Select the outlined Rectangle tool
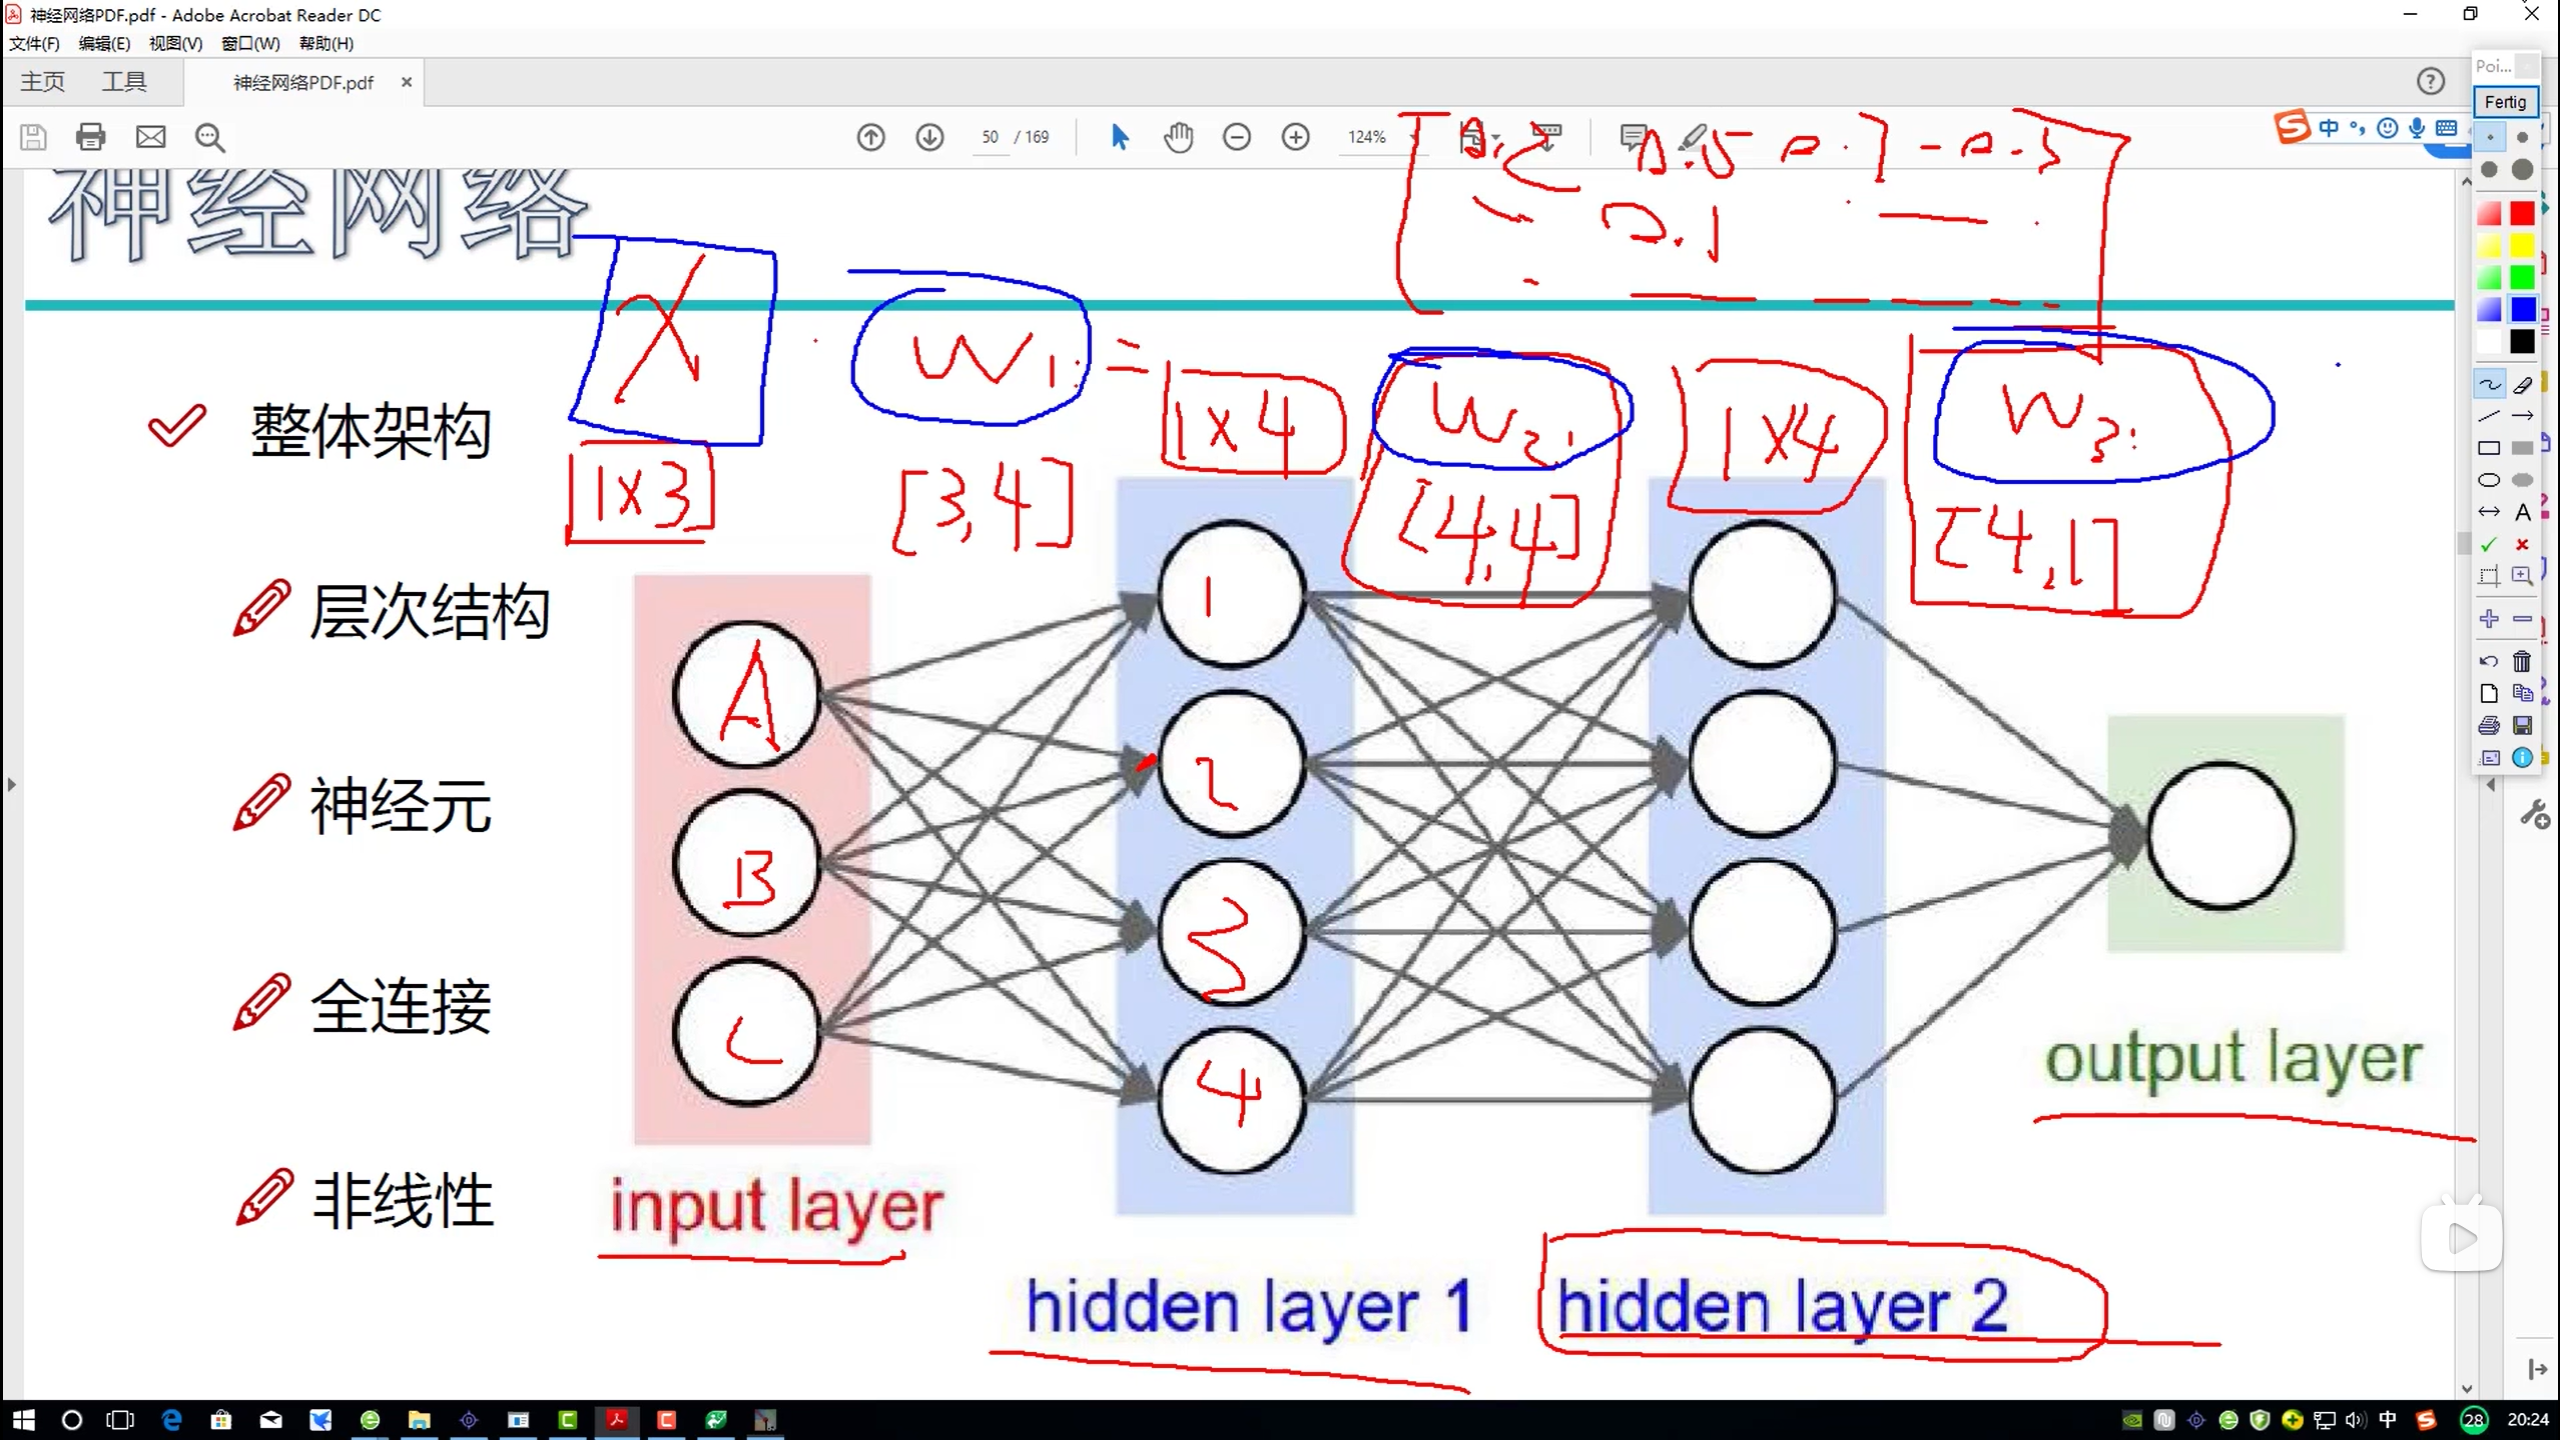 pyautogui.click(x=2489, y=448)
